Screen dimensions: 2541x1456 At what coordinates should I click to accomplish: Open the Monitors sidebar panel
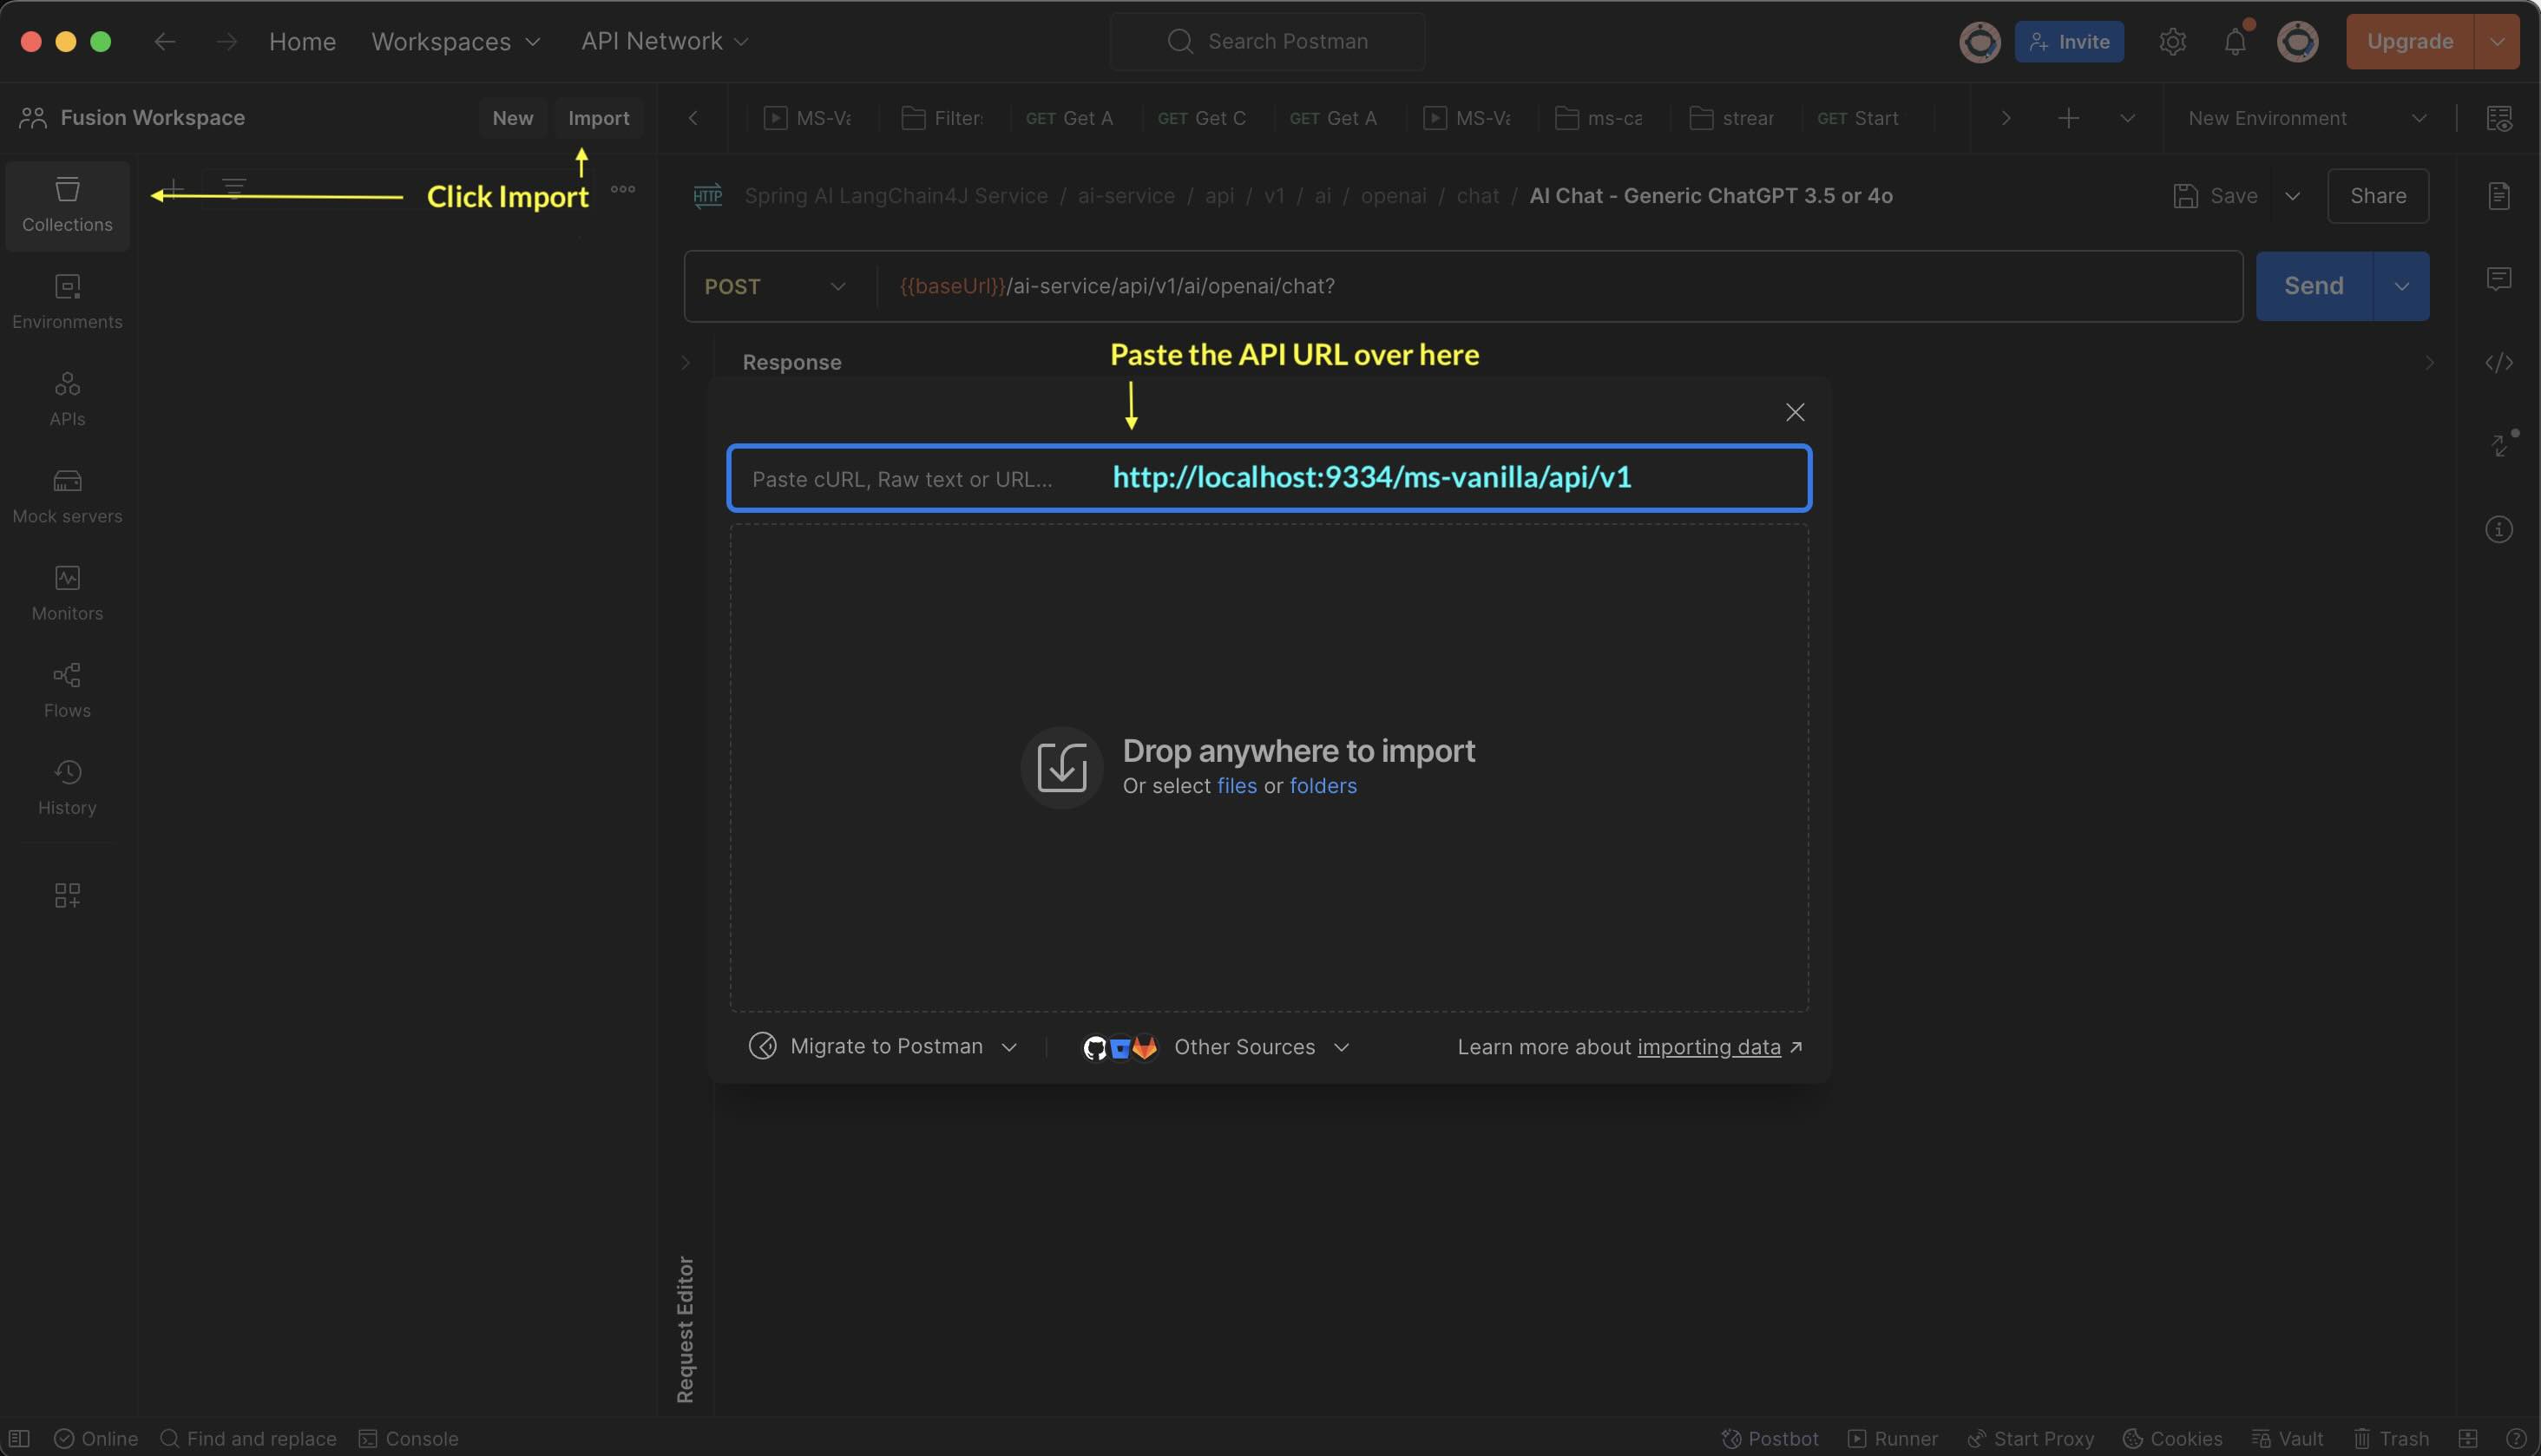(x=67, y=593)
